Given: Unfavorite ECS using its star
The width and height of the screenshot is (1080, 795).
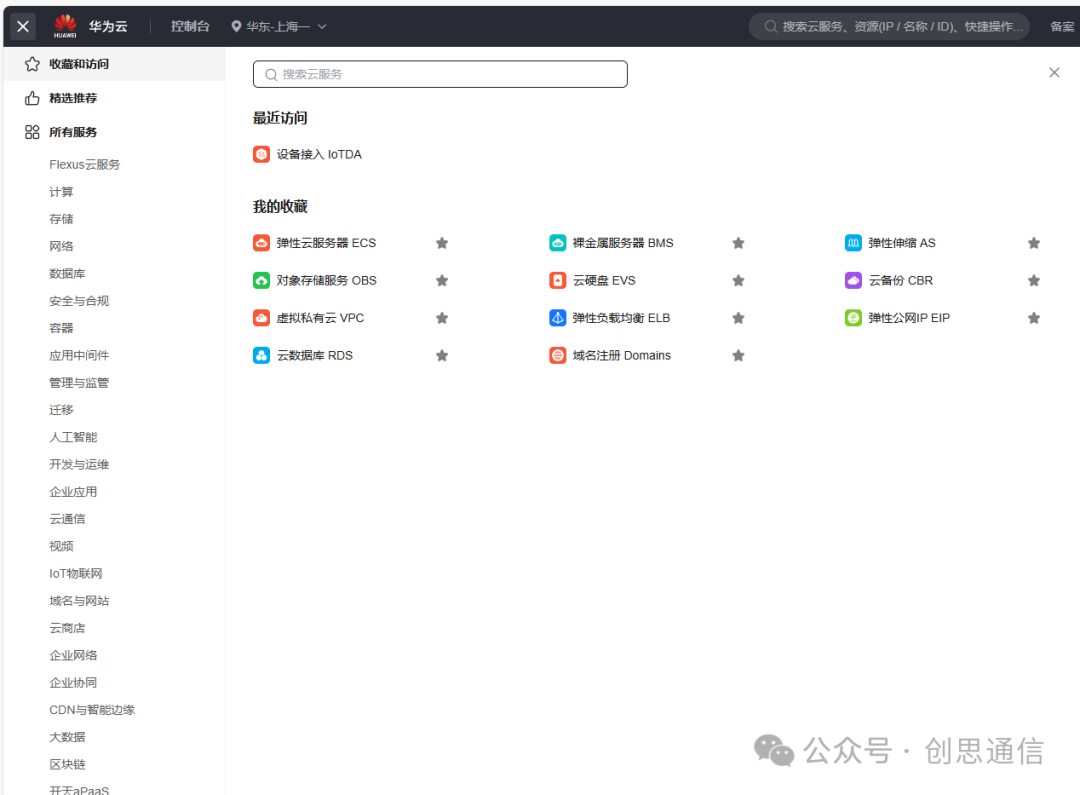Looking at the screenshot, I should coord(442,243).
